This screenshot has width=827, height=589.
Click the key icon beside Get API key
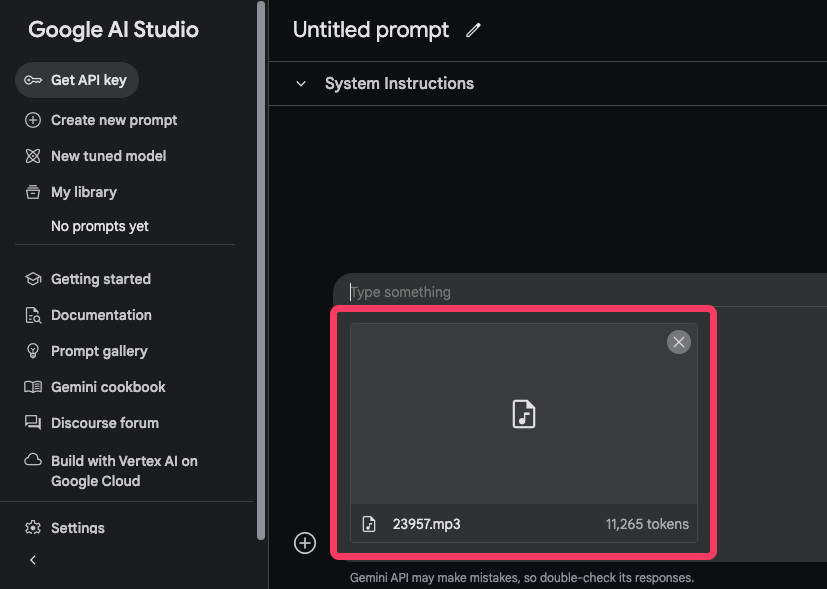coord(33,80)
